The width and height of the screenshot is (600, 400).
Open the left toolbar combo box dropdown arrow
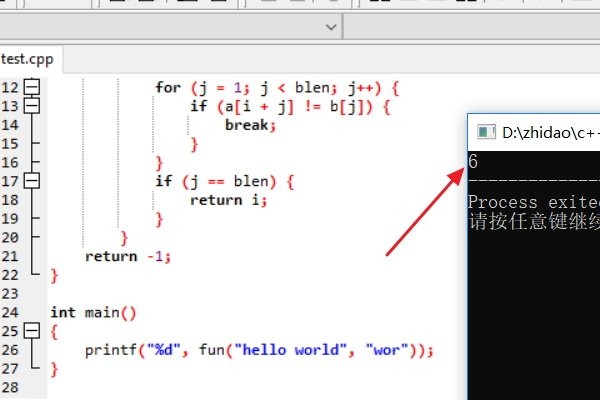[x=331, y=25]
